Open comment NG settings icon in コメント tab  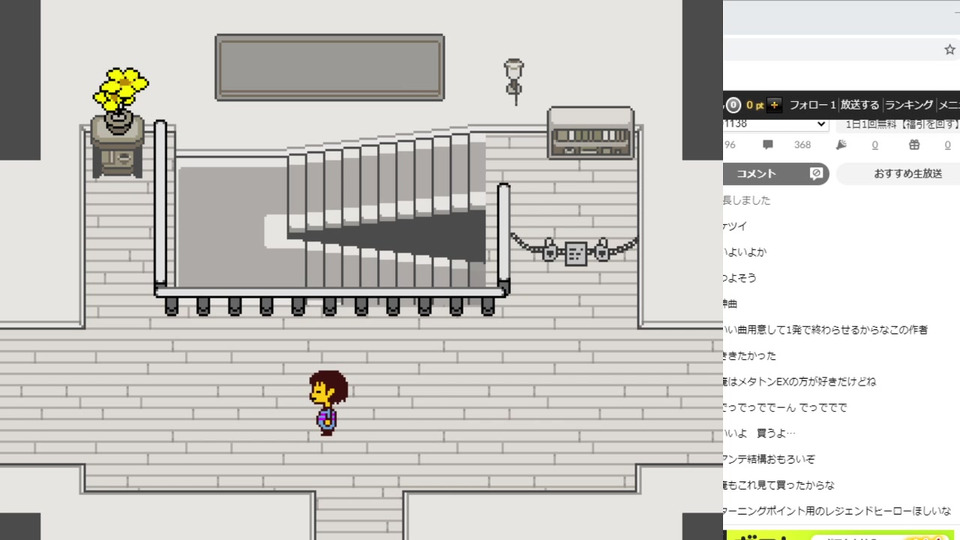(816, 174)
